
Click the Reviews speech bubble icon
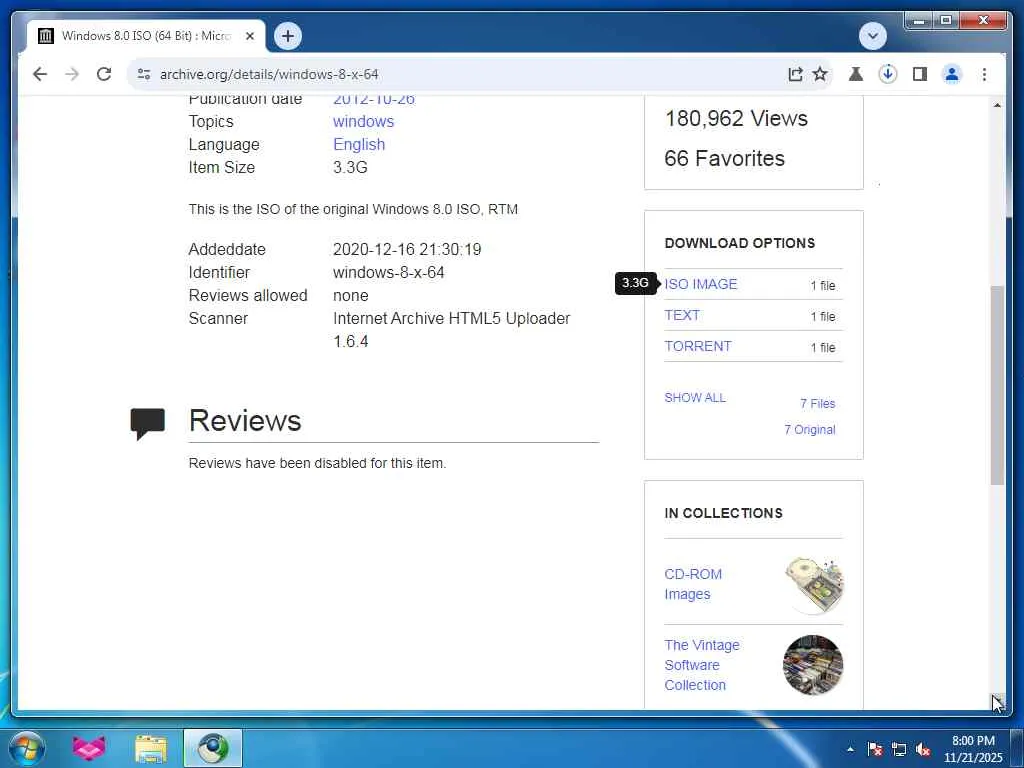tap(148, 423)
